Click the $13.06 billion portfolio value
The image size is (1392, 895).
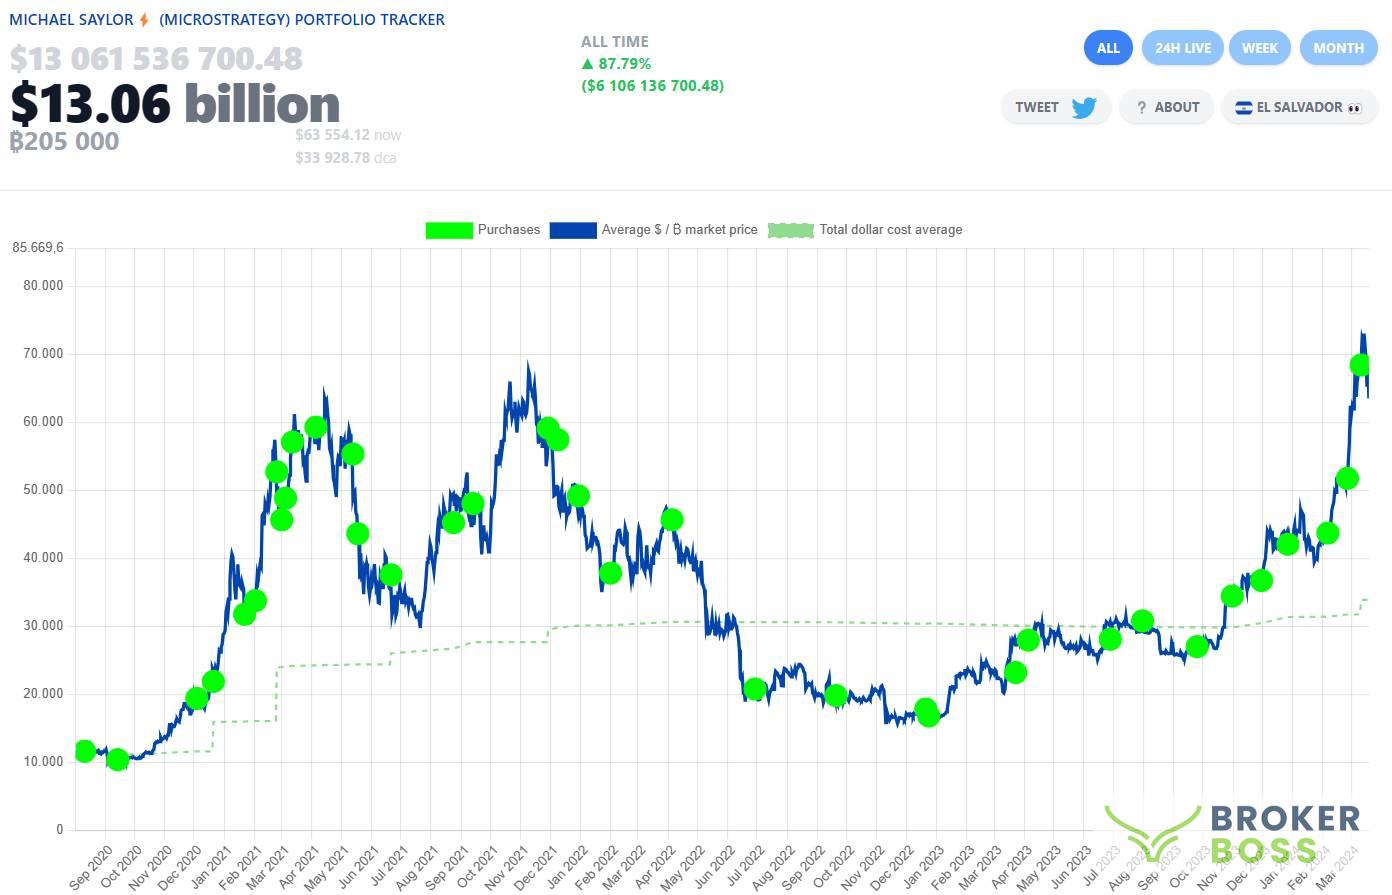coord(176,103)
